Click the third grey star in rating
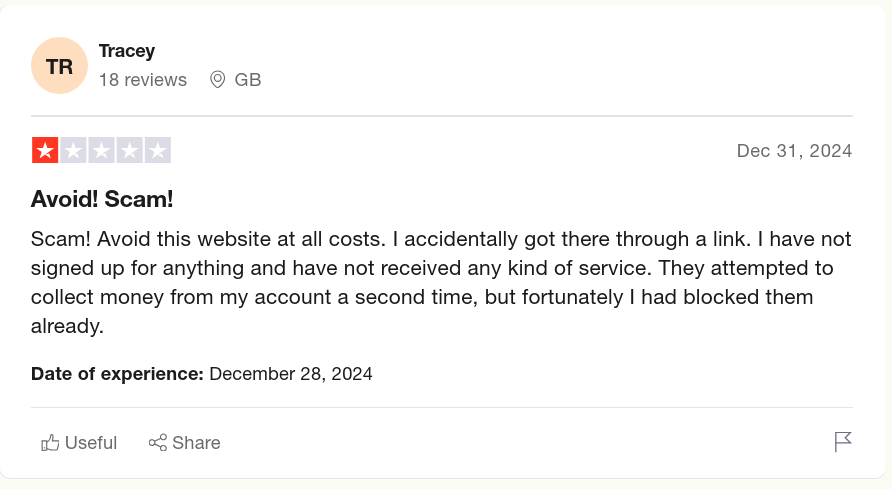 tap(101, 150)
